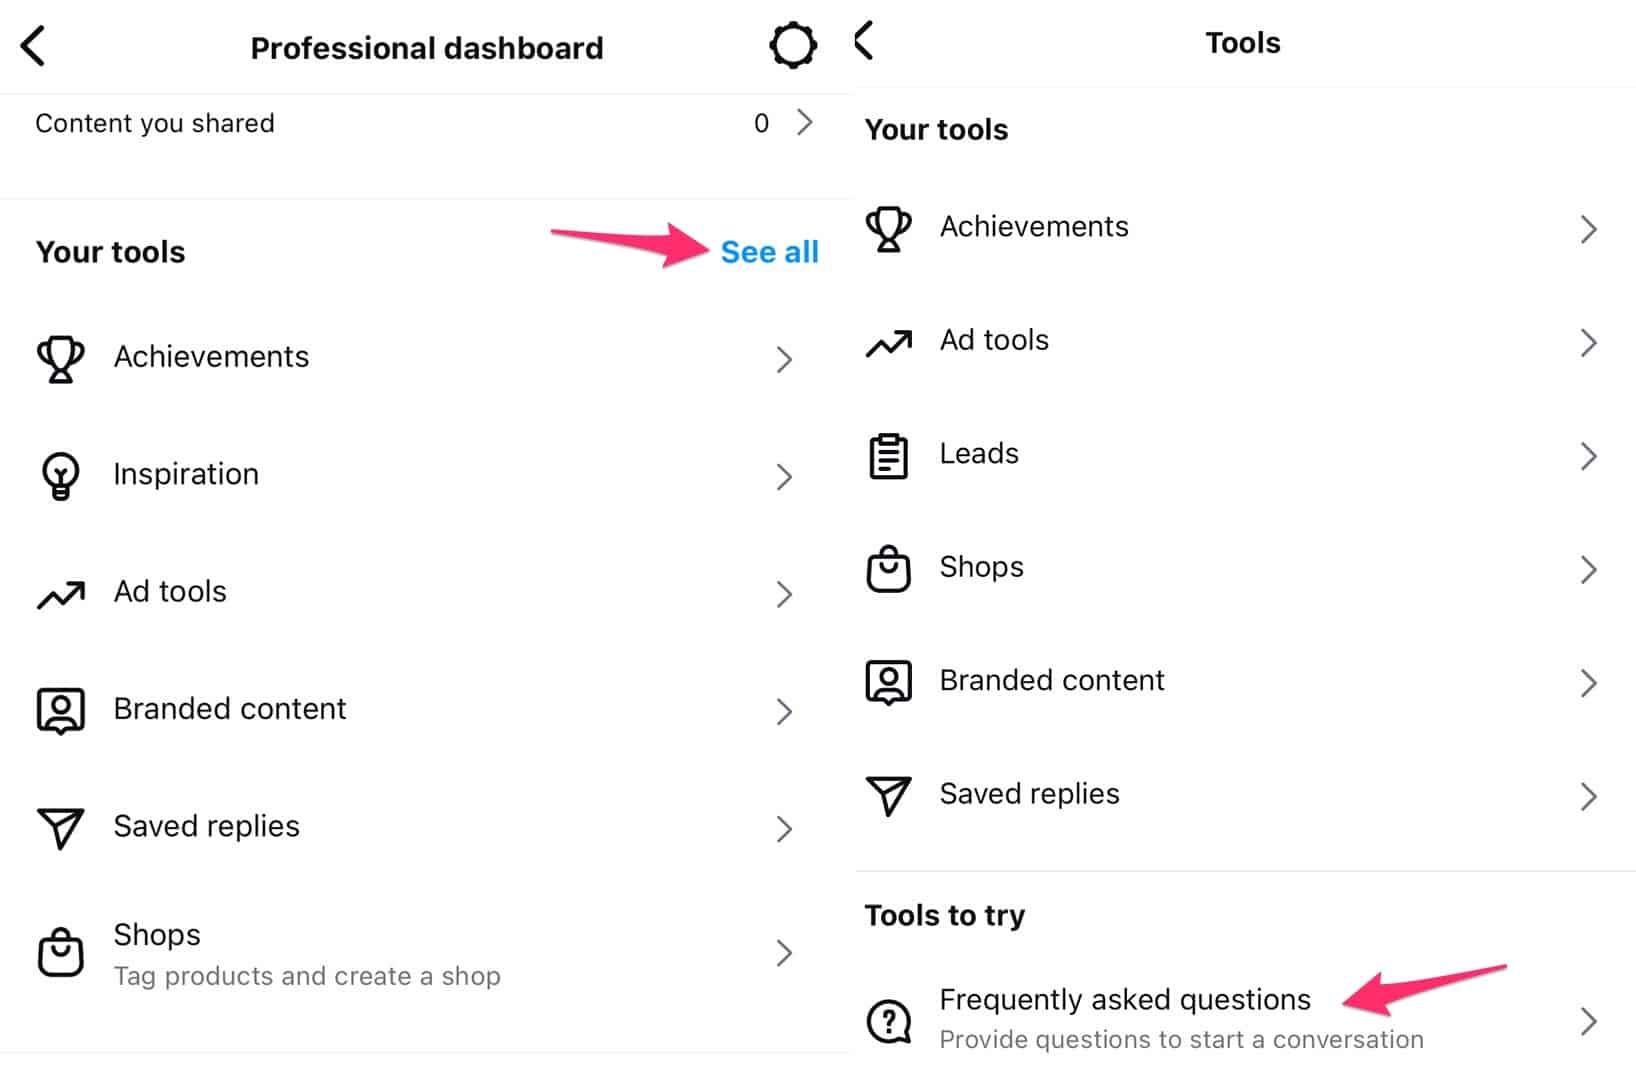Open the Frequently asked questions tool
This screenshot has height=1080, width=1636.
point(1125,999)
